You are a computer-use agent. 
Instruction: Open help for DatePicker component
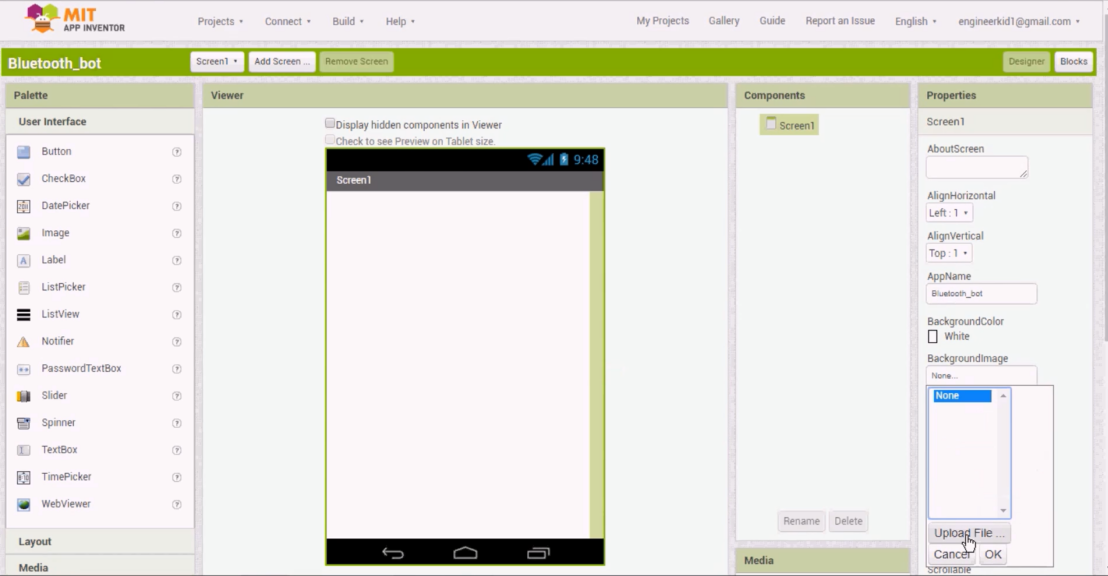(177, 206)
